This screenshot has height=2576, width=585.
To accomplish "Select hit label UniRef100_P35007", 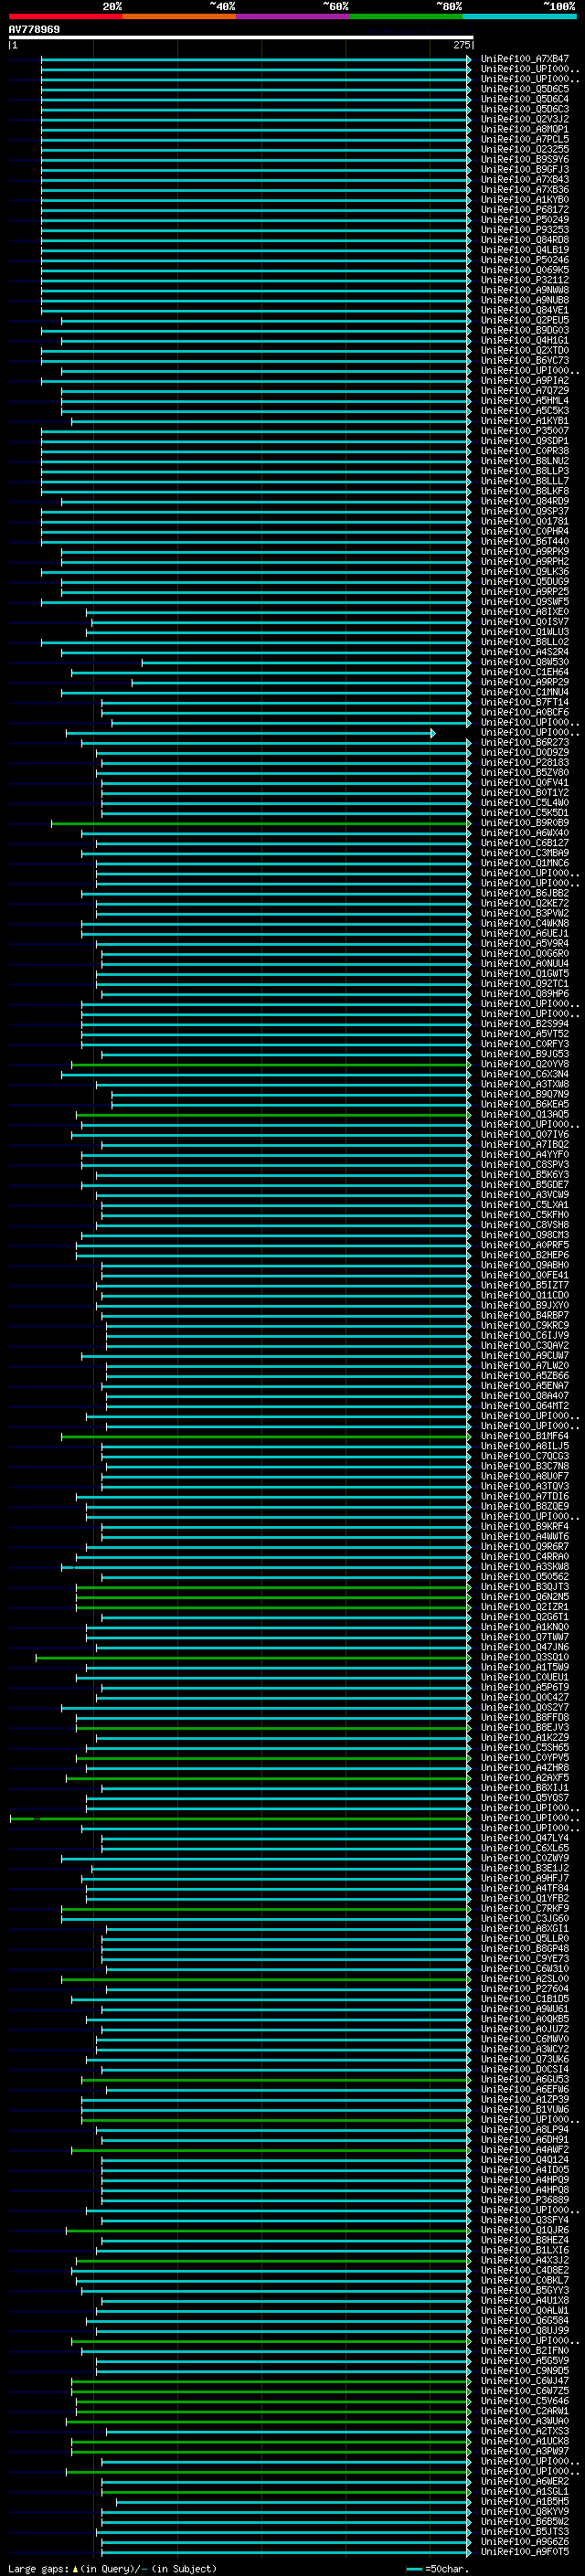I will point(524,431).
